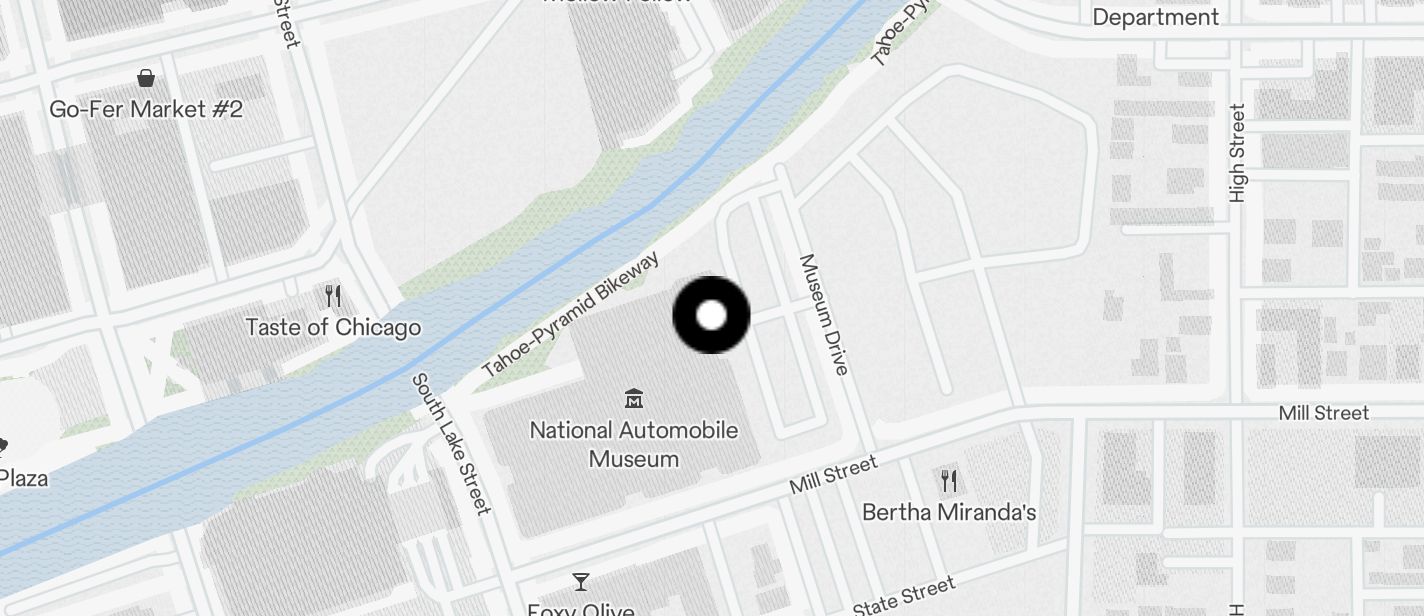Tap the Foxy Olive cocktail glass icon
Viewport: 1424px width, 616px height.
pyautogui.click(x=580, y=581)
